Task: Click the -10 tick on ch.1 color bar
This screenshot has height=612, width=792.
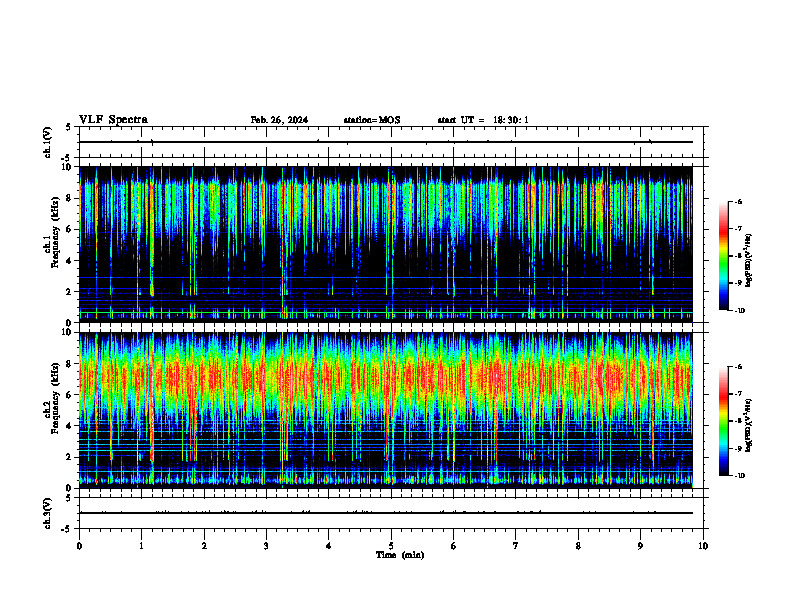Action: click(739, 311)
